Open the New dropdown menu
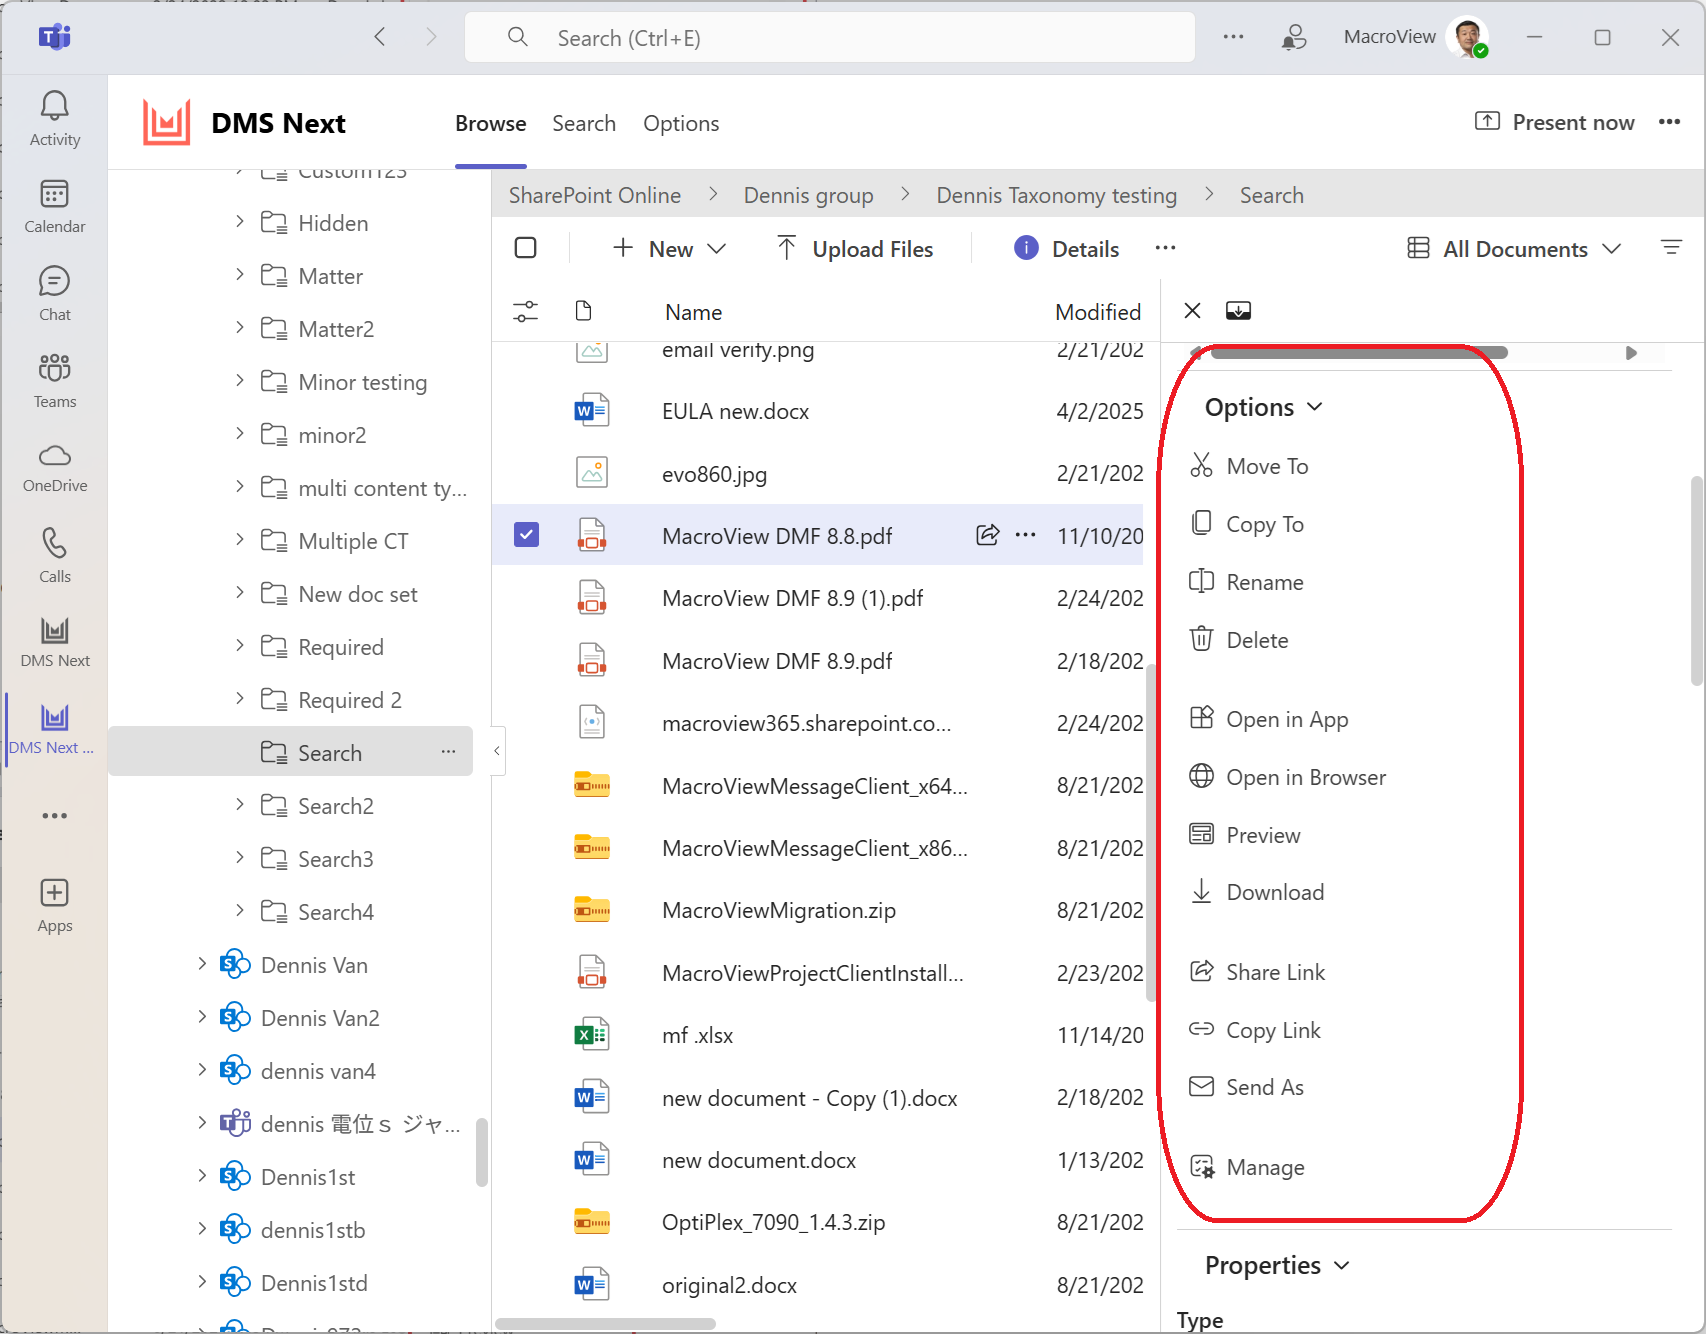Viewport: 1706px width, 1334px height. [669, 249]
